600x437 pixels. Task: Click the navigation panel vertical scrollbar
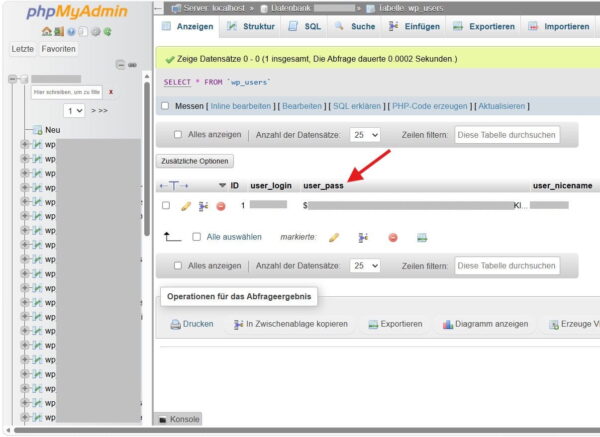pos(147,159)
